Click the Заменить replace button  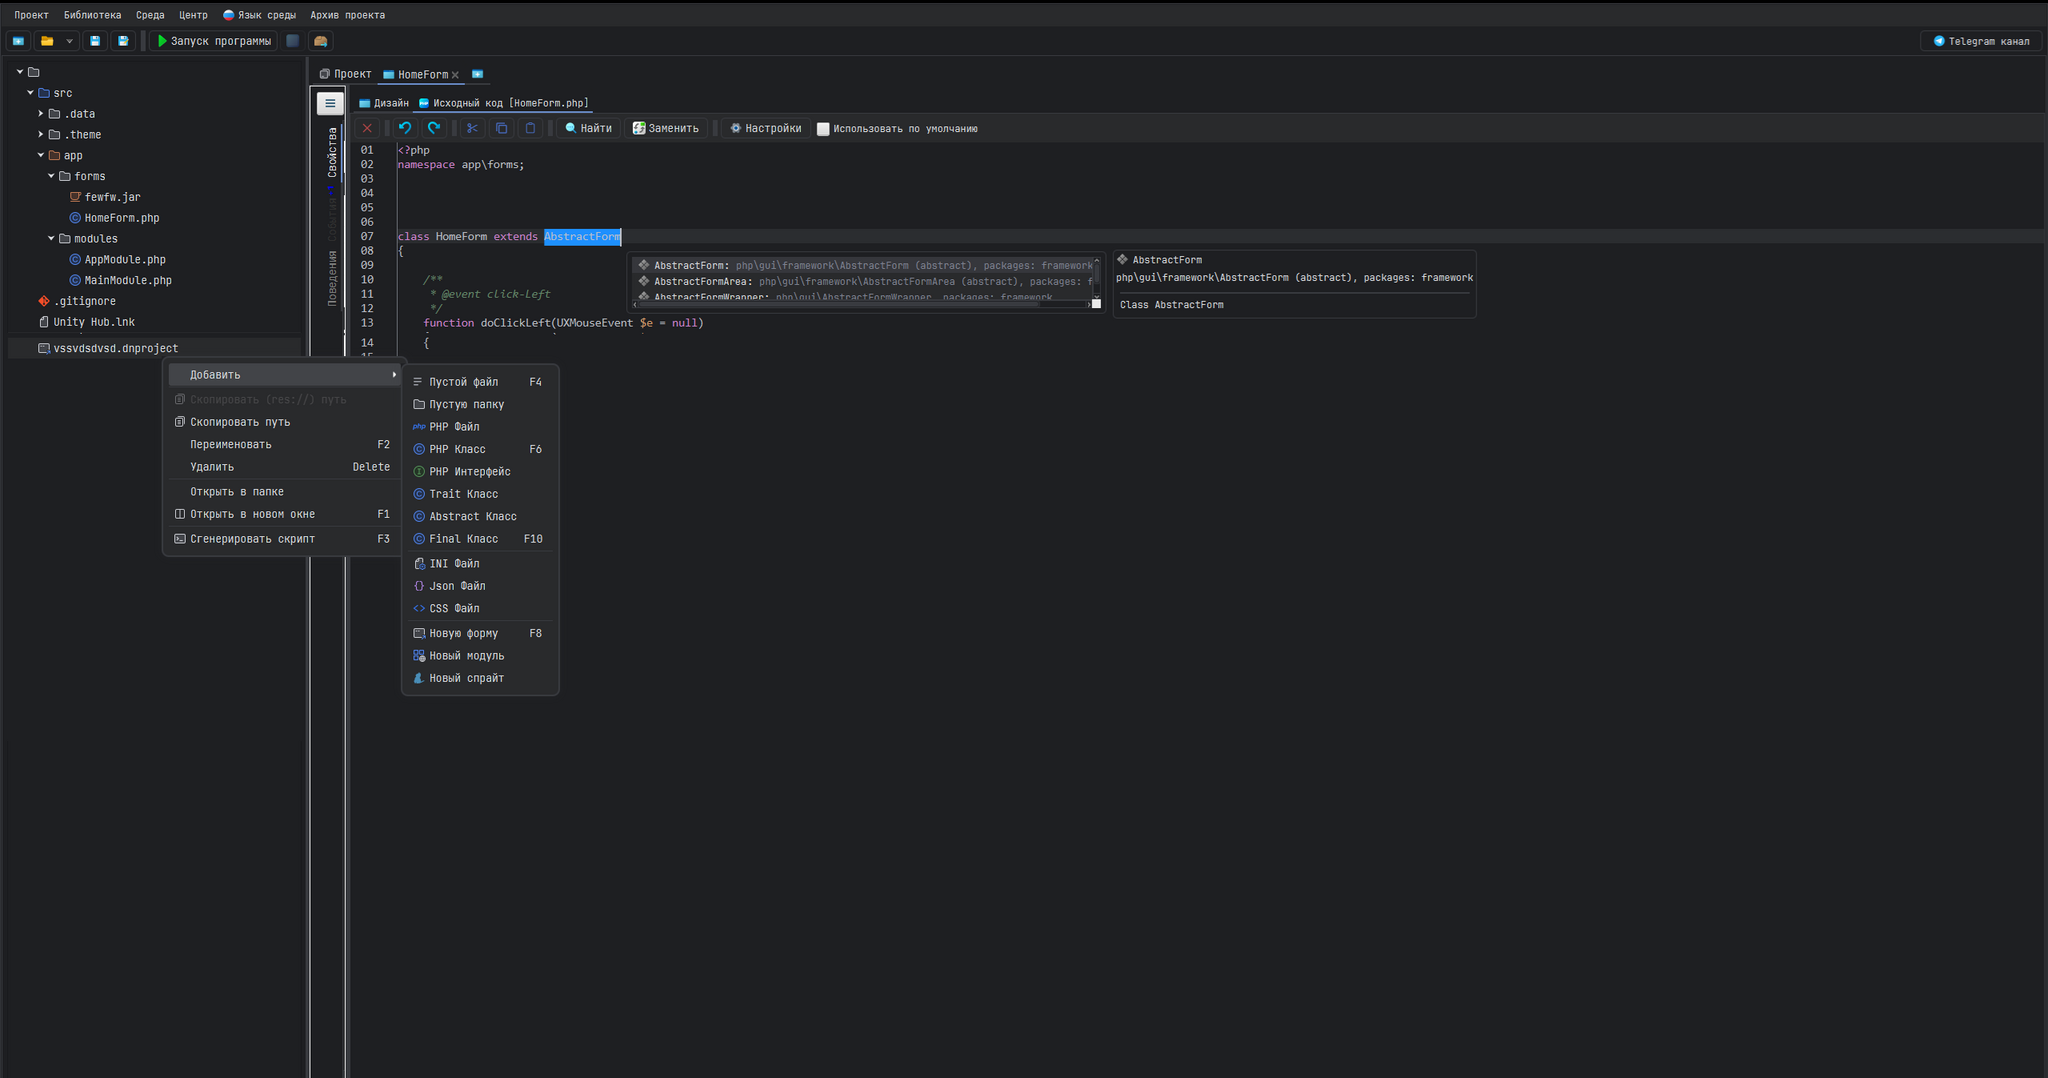tap(666, 128)
